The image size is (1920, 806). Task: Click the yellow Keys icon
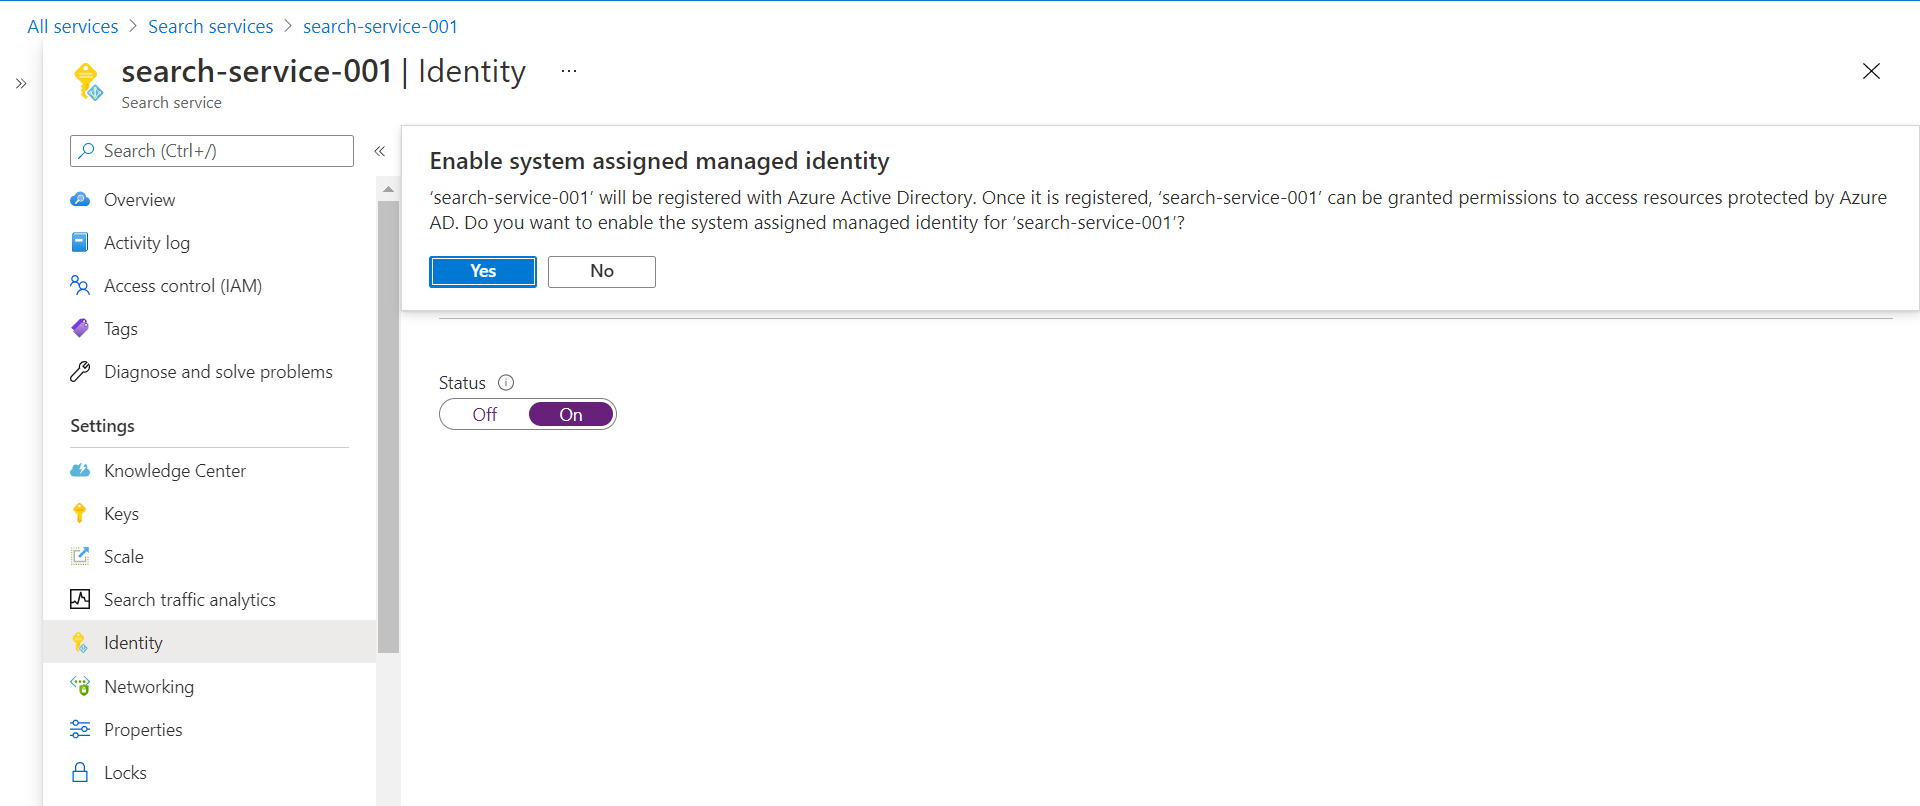click(80, 513)
